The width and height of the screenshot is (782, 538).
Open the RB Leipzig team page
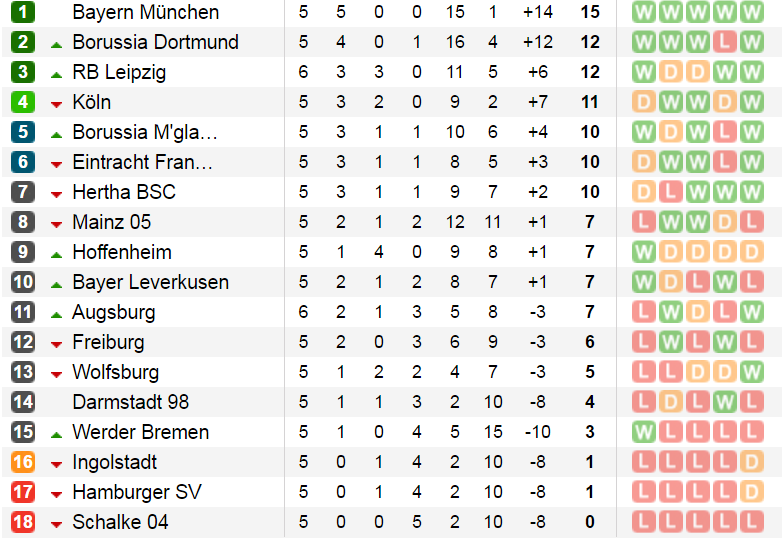point(119,72)
